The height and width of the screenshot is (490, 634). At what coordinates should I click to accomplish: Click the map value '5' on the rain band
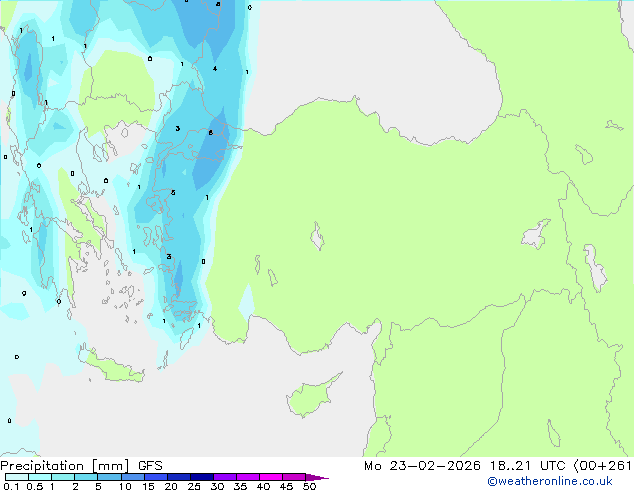pyautogui.click(x=173, y=192)
